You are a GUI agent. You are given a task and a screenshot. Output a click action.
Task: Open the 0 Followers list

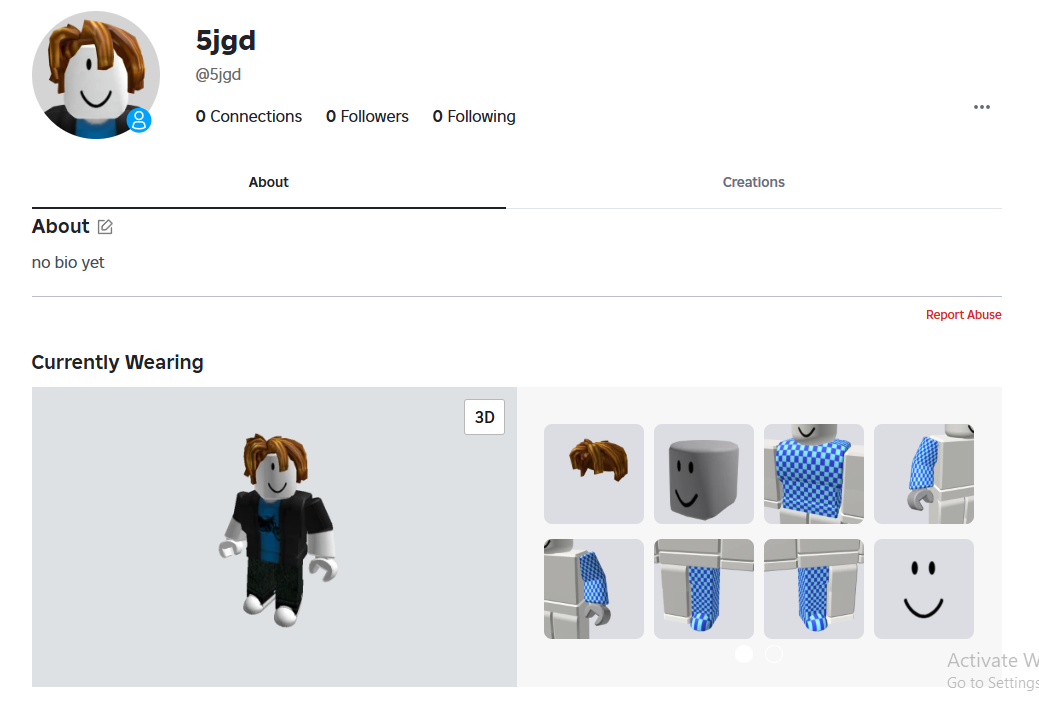pyautogui.click(x=367, y=117)
